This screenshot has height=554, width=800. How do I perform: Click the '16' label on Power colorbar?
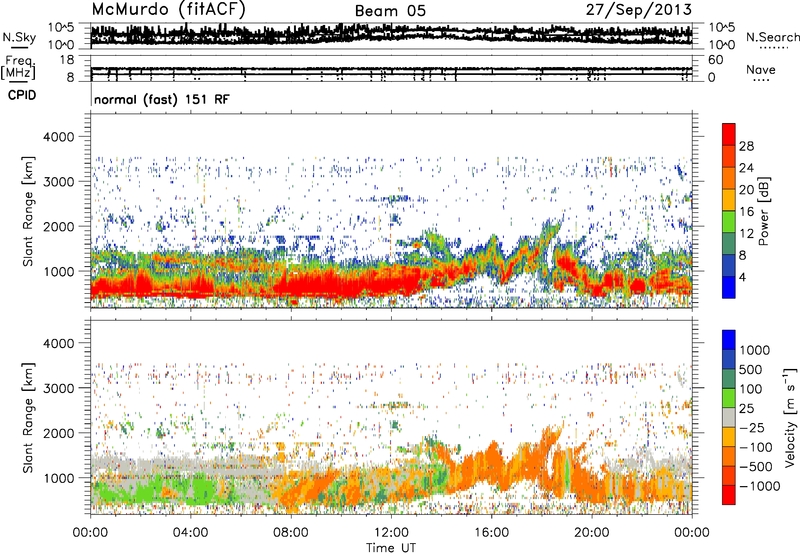tap(746, 212)
